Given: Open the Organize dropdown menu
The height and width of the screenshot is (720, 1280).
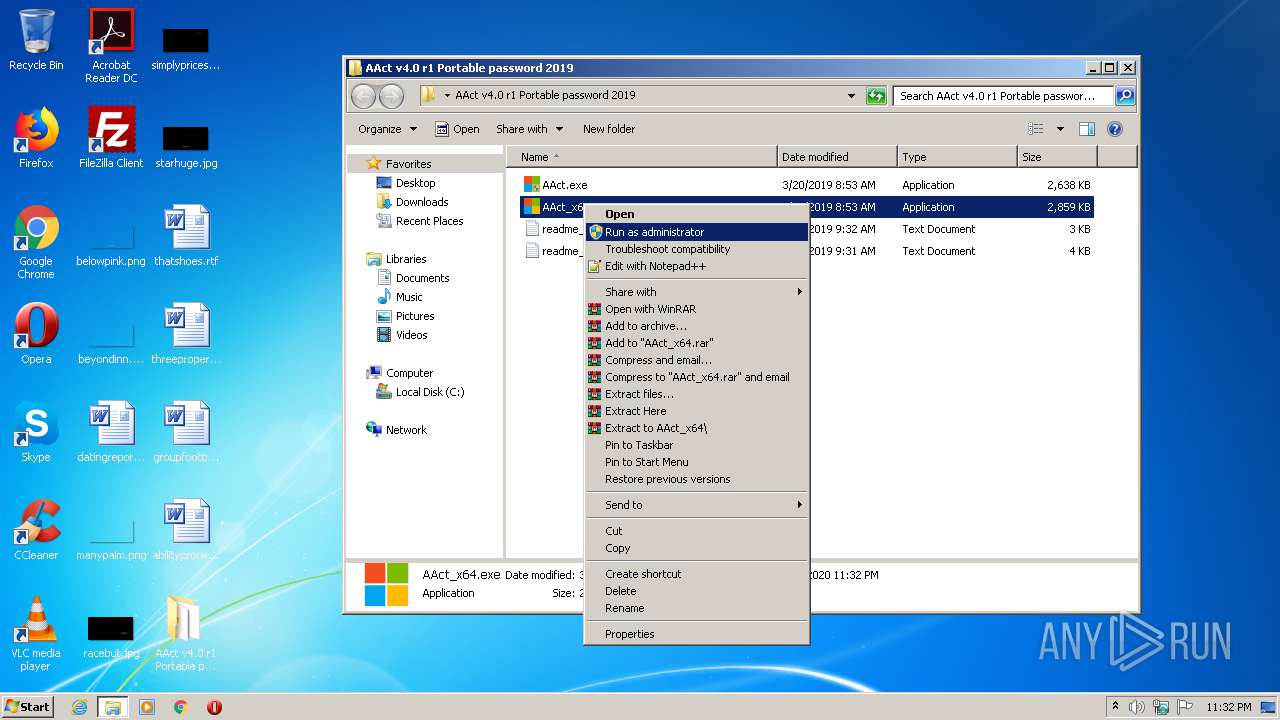Looking at the screenshot, I should pos(387,129).
